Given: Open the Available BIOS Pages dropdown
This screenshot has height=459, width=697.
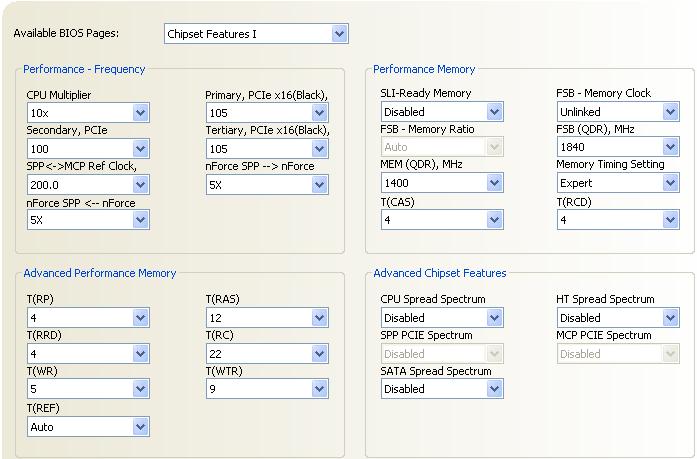Looking at the screenshot, I should 256,34.
